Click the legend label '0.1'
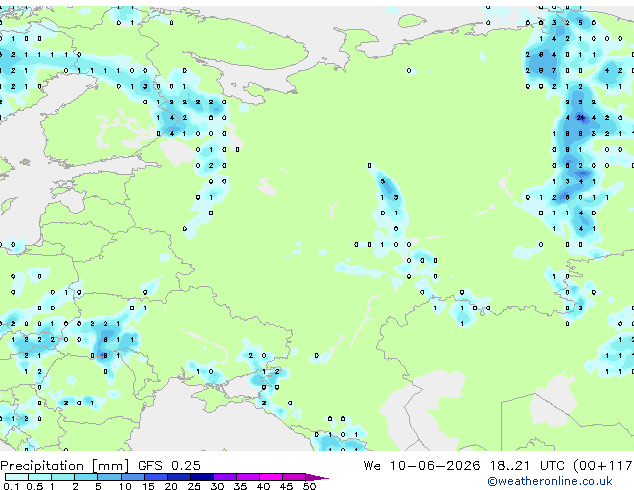The image size is (634, 490). (11, 486)
